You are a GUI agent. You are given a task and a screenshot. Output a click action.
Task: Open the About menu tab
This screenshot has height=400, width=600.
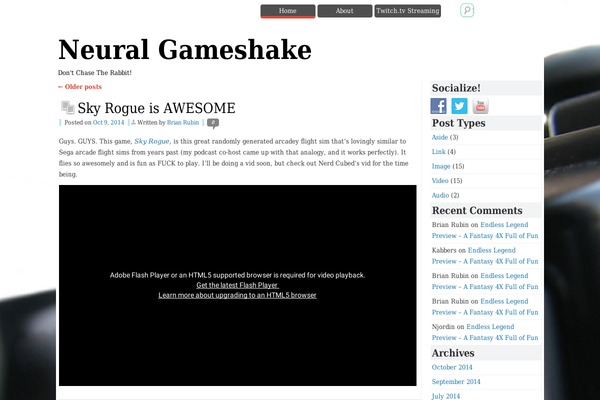click(x=344, y=11)
